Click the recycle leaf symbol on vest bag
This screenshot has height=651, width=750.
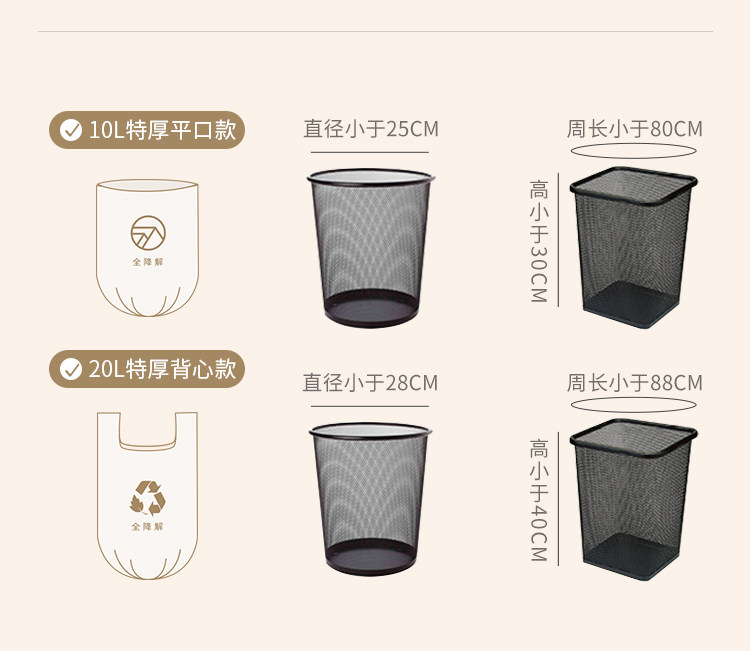(148, 498)
